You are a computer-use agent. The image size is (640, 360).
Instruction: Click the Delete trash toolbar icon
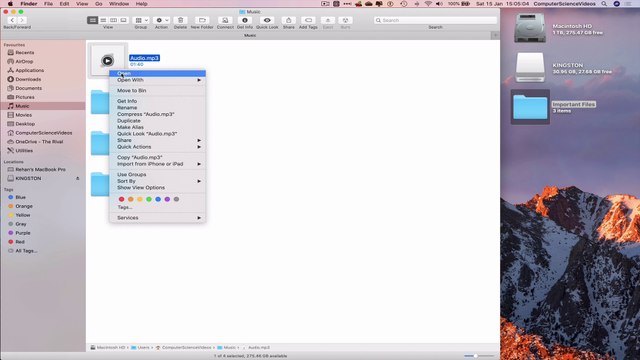click(180, 20)
